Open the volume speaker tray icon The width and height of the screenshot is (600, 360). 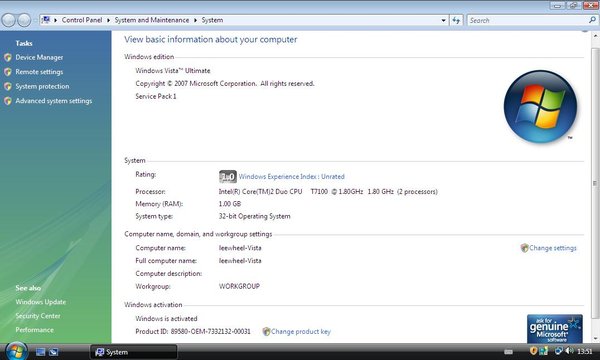click(x=569, y=351)
